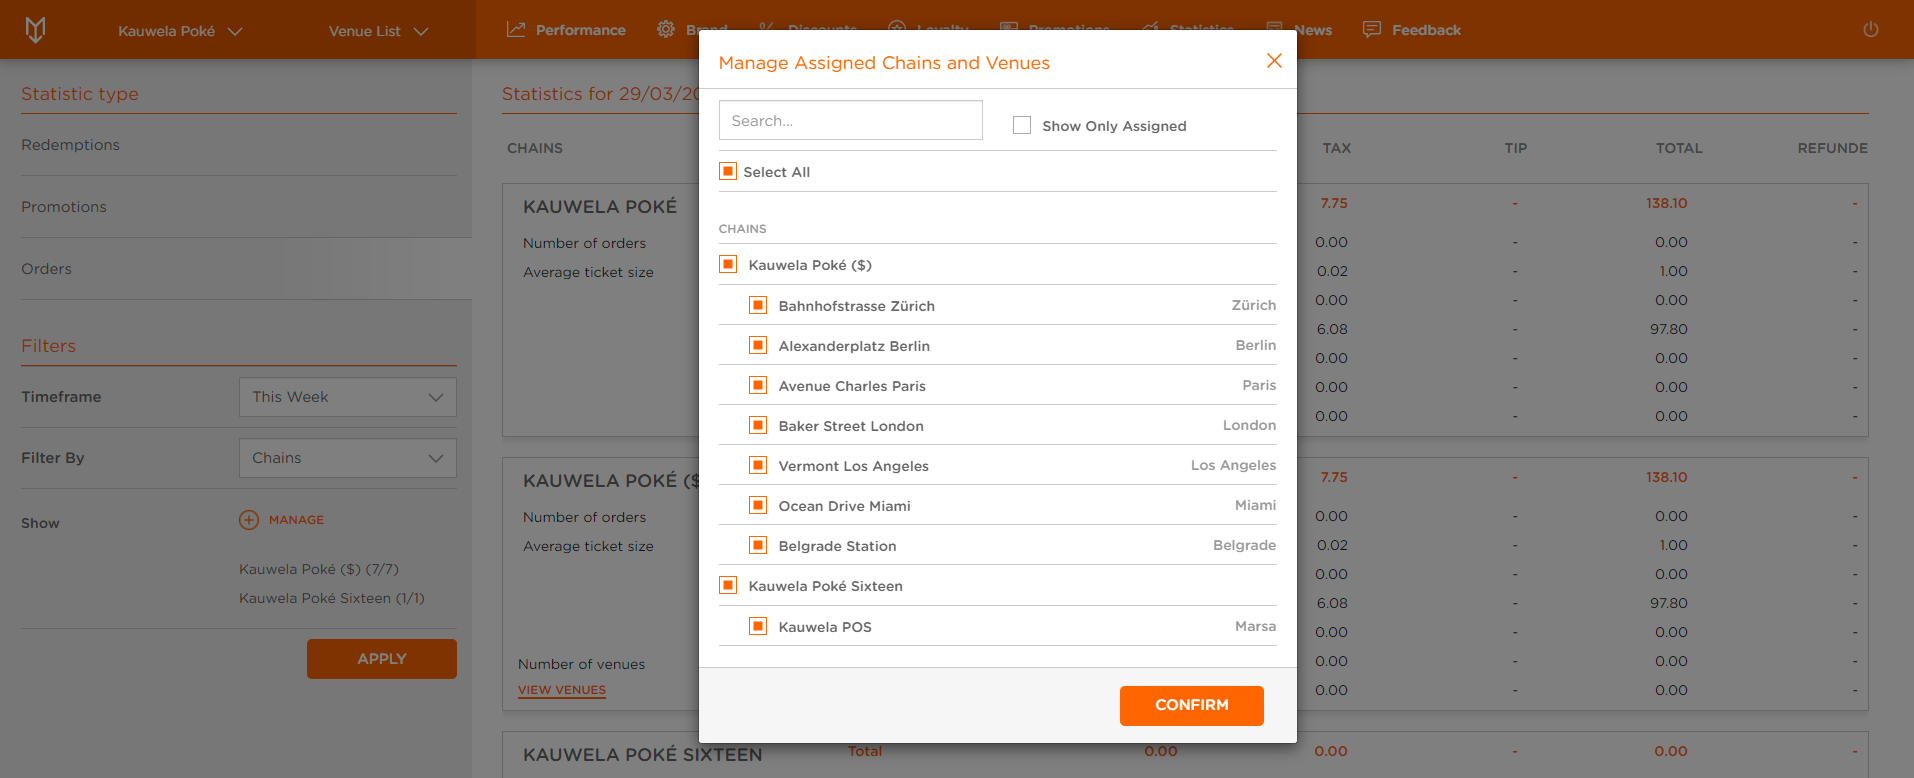Select Orders statistic type

point(46,269)
